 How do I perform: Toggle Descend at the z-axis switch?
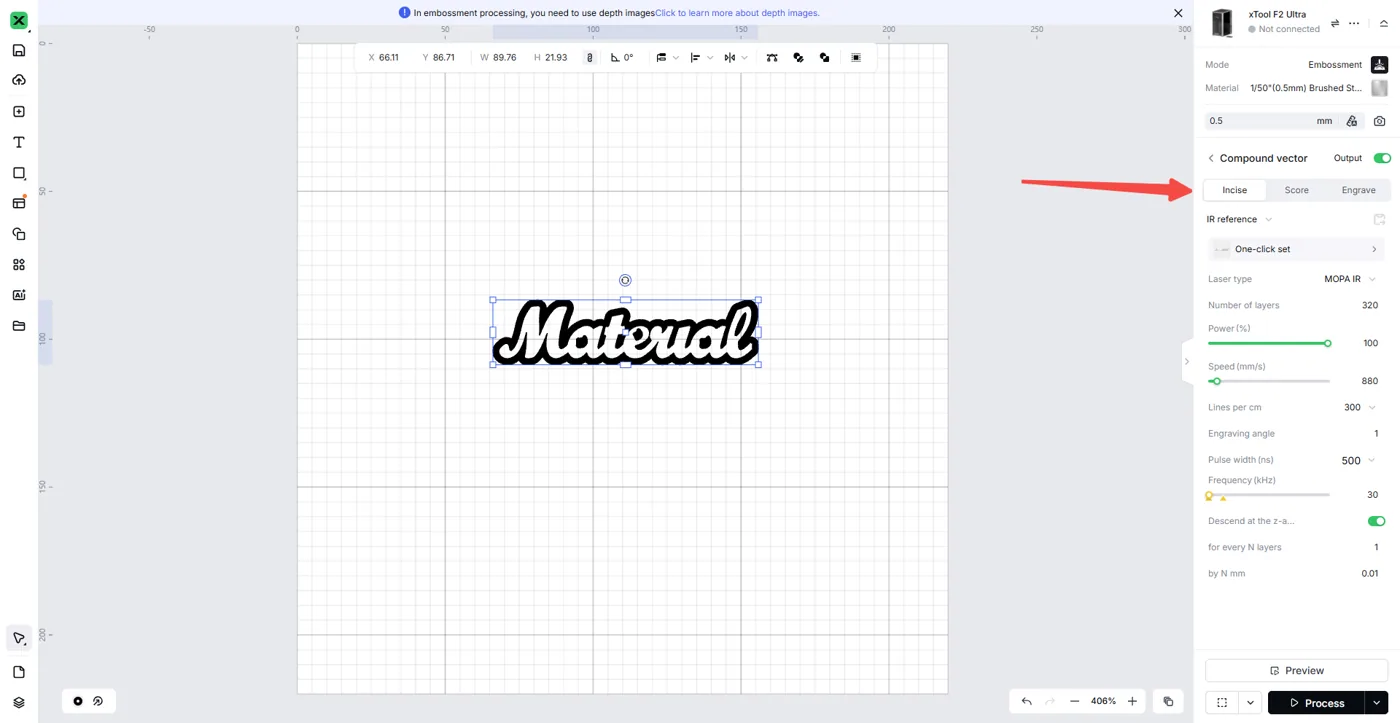1376,521
